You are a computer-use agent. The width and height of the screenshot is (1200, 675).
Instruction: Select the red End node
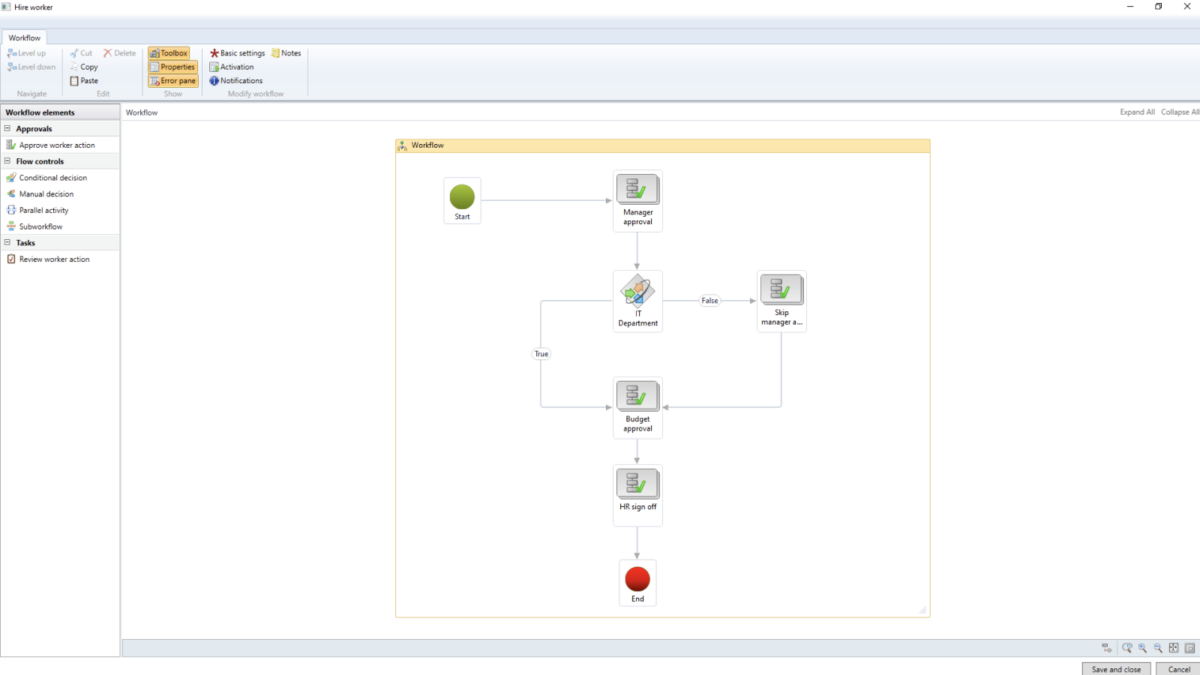pyautogui.click(x=638, y=583)
